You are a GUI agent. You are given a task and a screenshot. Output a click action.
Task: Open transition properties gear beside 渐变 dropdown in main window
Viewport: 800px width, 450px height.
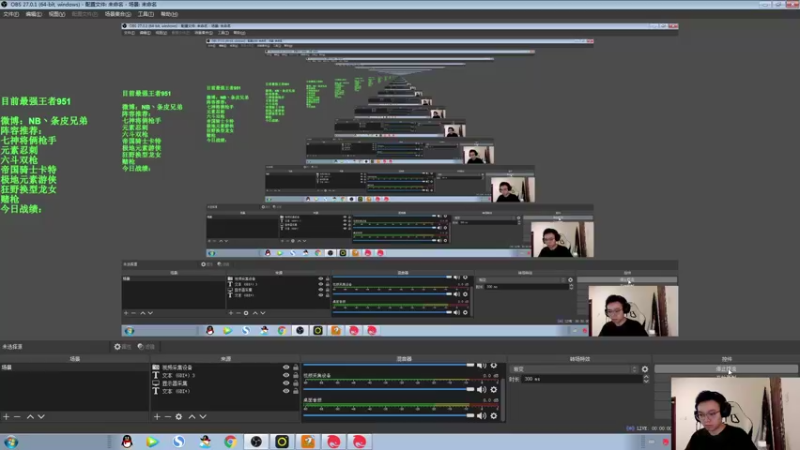[x=645, y=369]
